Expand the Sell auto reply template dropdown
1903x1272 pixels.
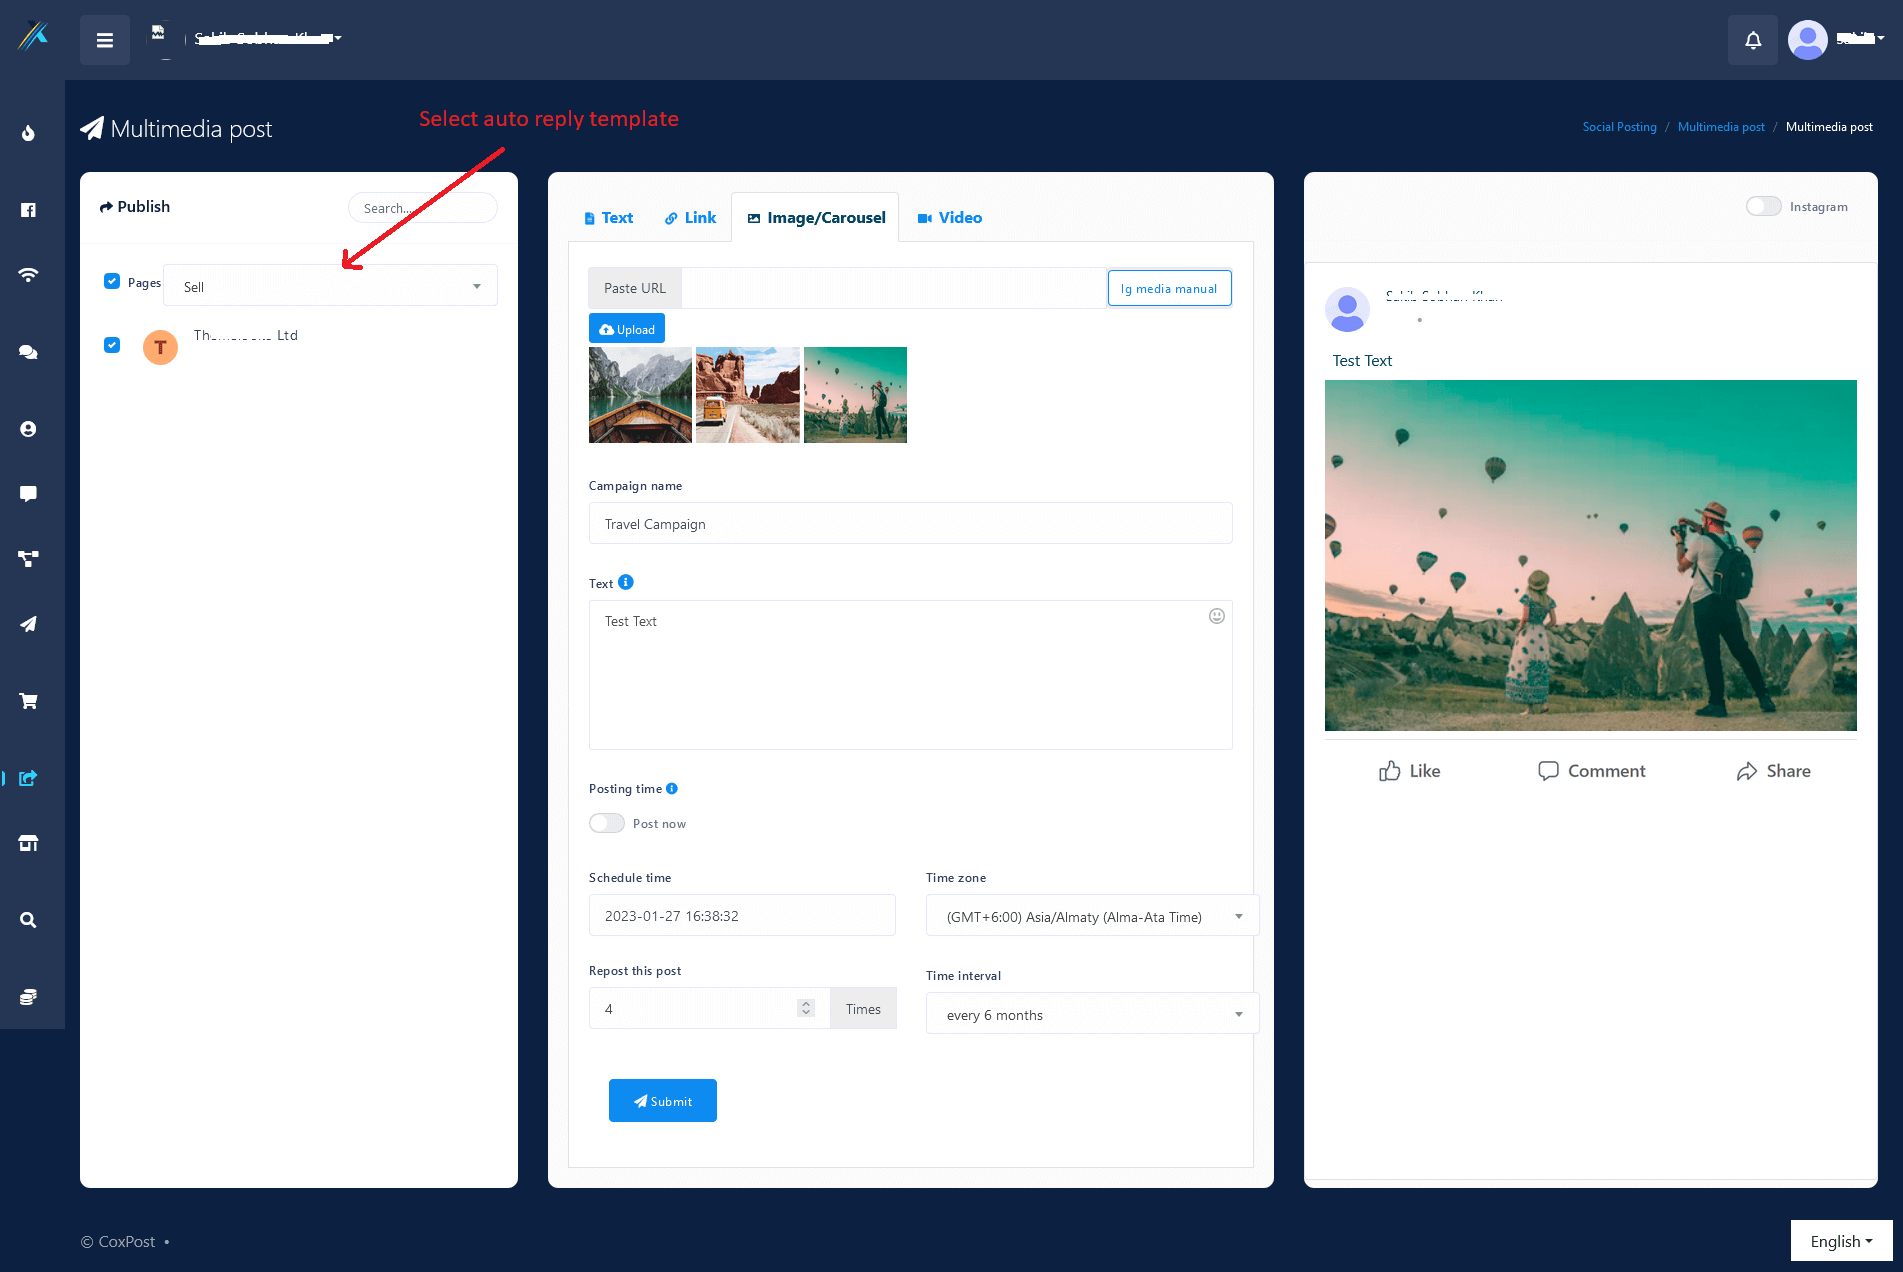click(x=330, y=286)
